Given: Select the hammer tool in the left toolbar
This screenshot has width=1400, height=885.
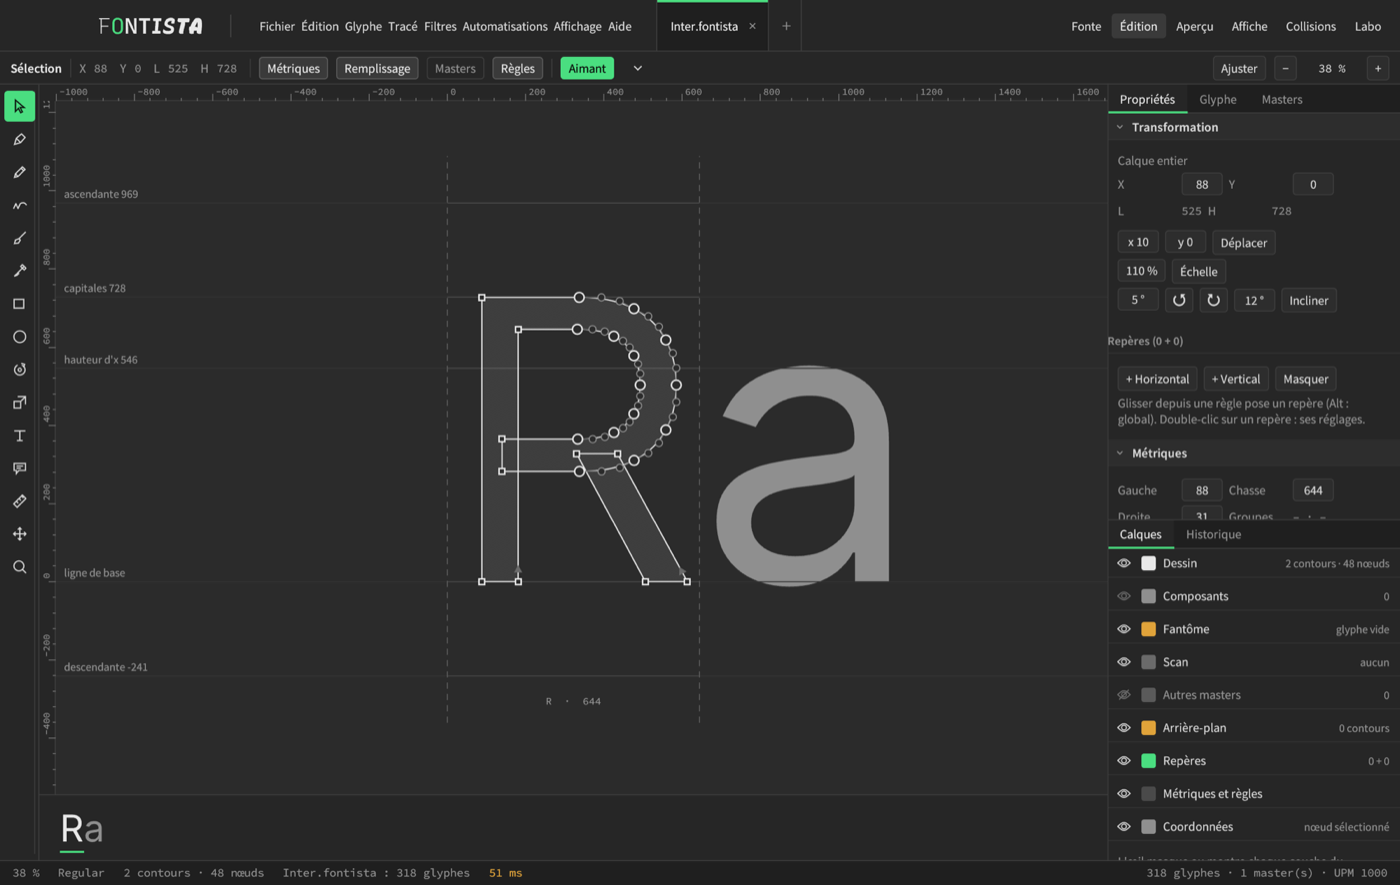Looking at the screenshot, I should [19, 271].
